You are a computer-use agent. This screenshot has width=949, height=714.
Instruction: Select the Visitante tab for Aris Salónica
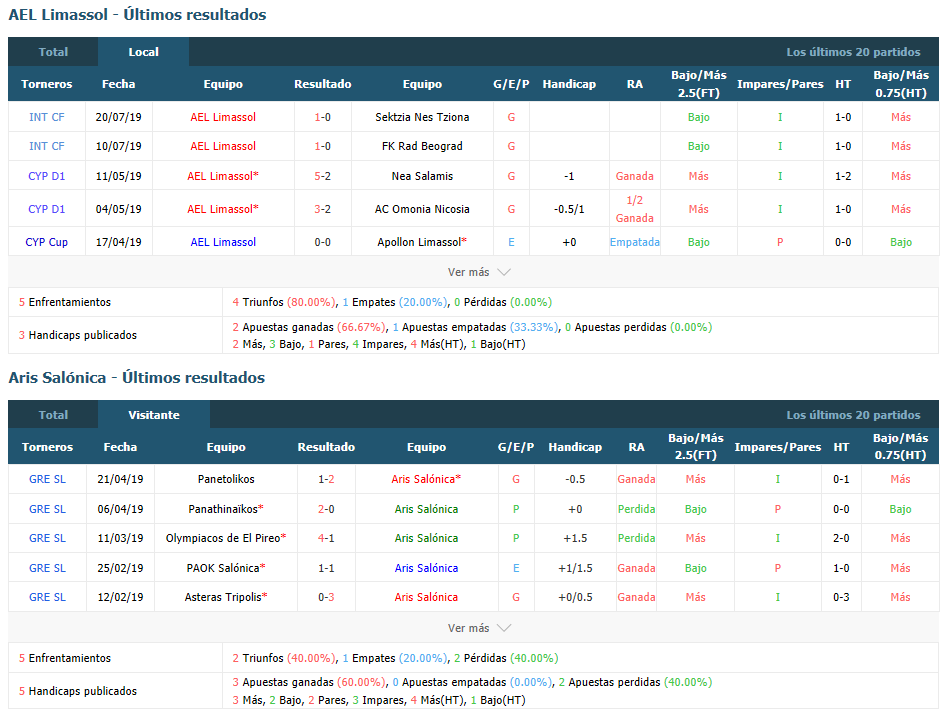[x=154, y=415]
